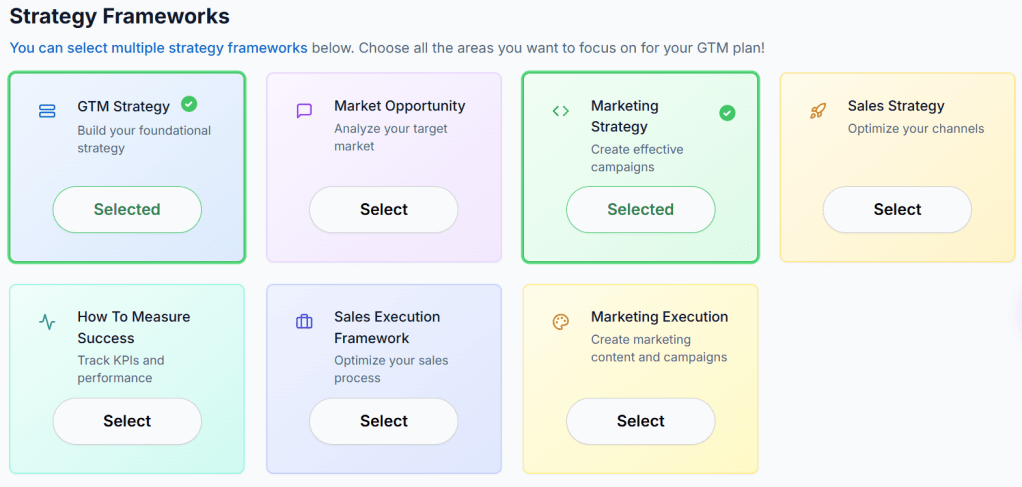Deselect the GTM Strategy framework
The image size is (1022, 487).
pyautogui.click(x=127, y=210)
